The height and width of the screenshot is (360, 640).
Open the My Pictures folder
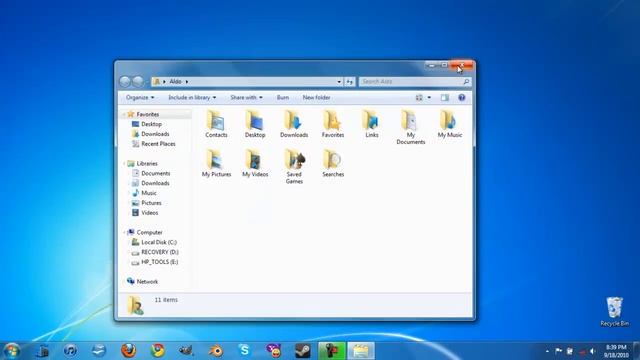[216, 163]
